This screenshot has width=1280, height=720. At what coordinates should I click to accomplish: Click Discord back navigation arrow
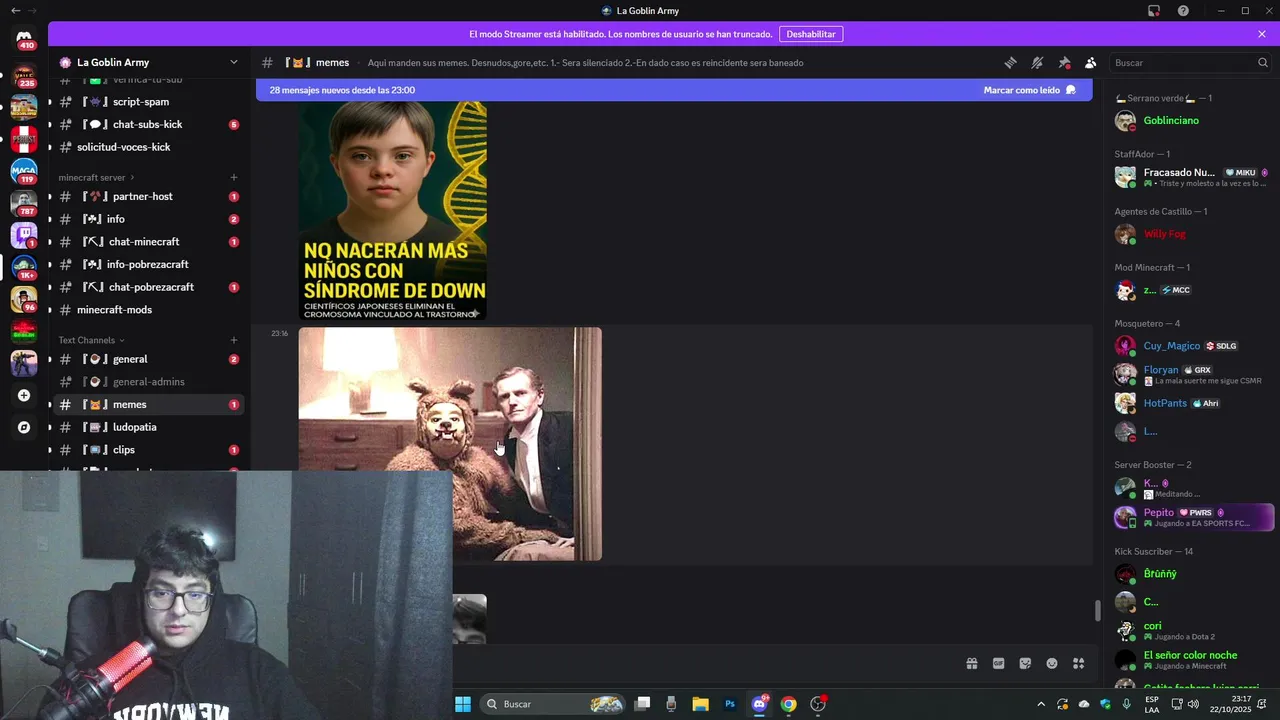point(15,11)
